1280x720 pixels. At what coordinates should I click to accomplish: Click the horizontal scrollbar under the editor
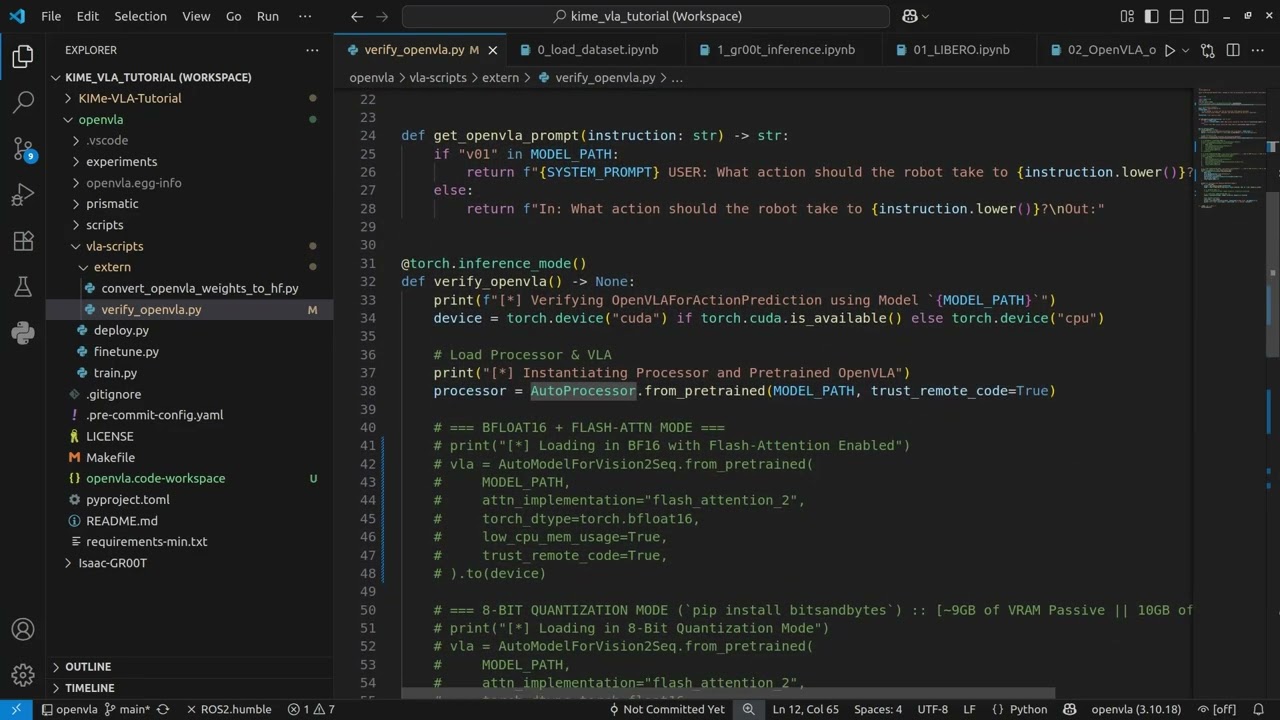click(728, 693)
